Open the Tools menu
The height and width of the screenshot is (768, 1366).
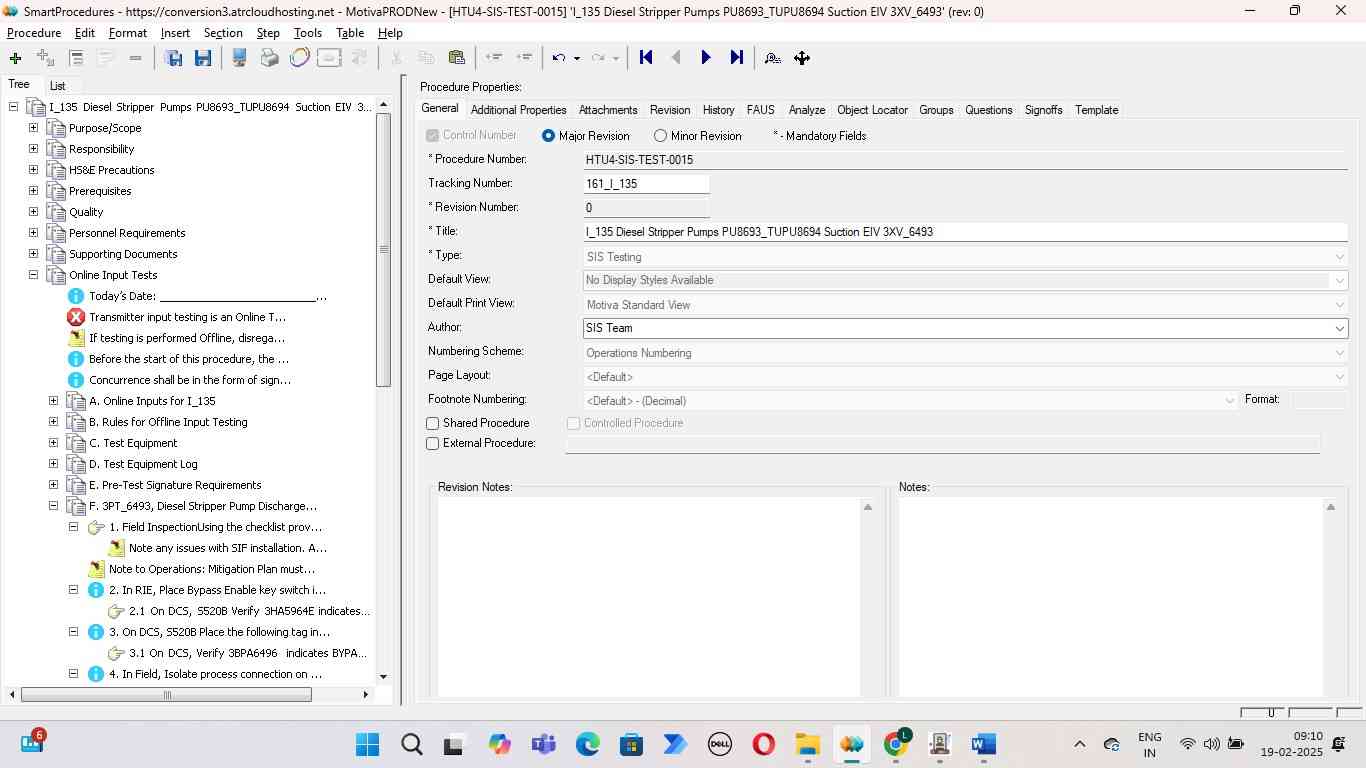(x=307, y=33)
